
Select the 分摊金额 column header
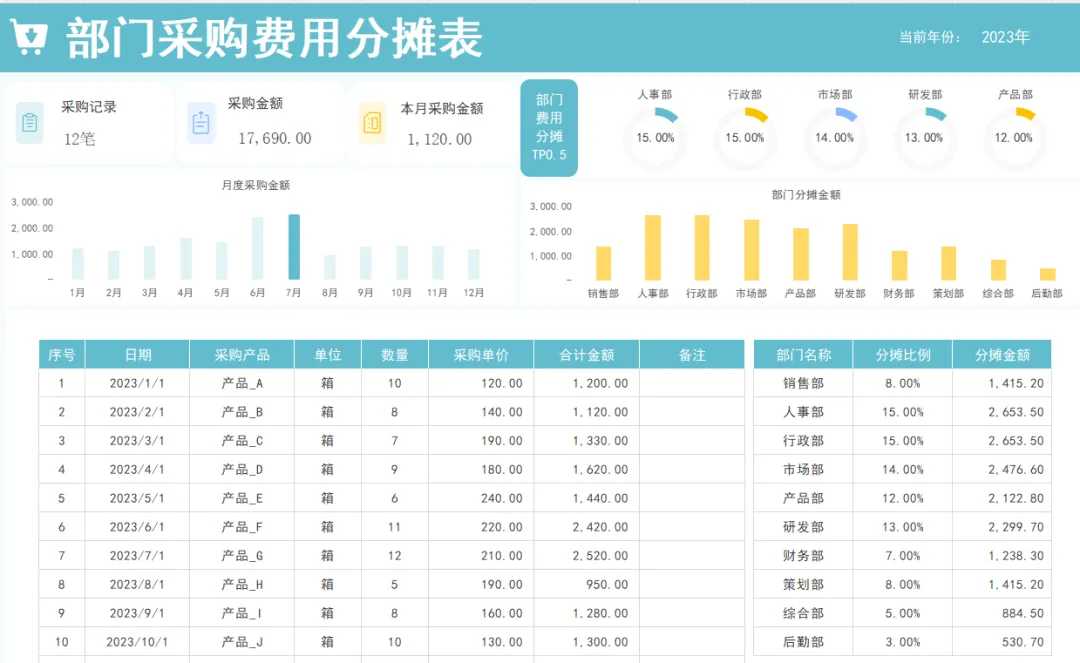(1002, 355)
